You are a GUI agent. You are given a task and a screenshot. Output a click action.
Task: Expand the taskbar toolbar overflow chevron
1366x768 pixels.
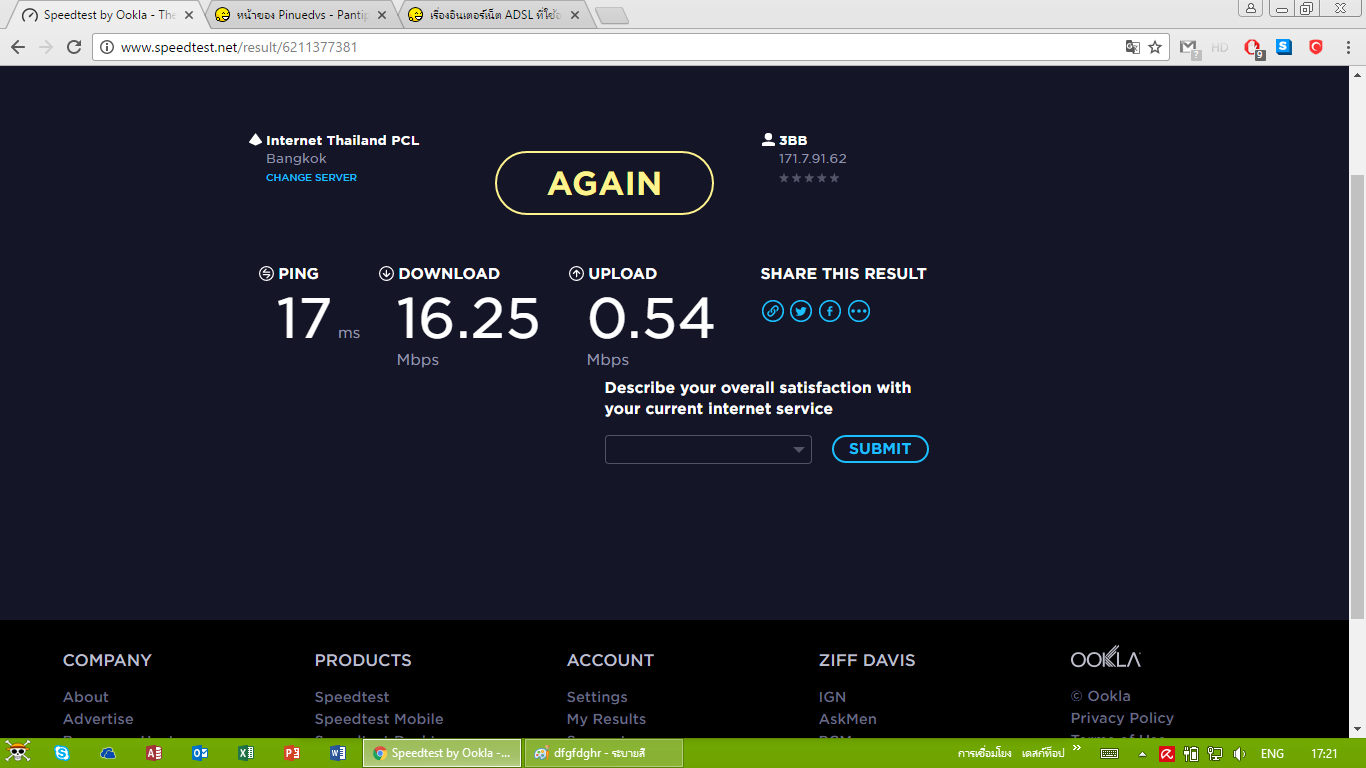tap(1077, 747)
